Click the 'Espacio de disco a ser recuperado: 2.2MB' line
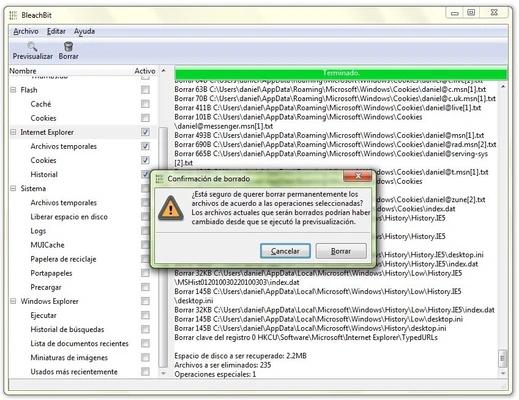 240,356
